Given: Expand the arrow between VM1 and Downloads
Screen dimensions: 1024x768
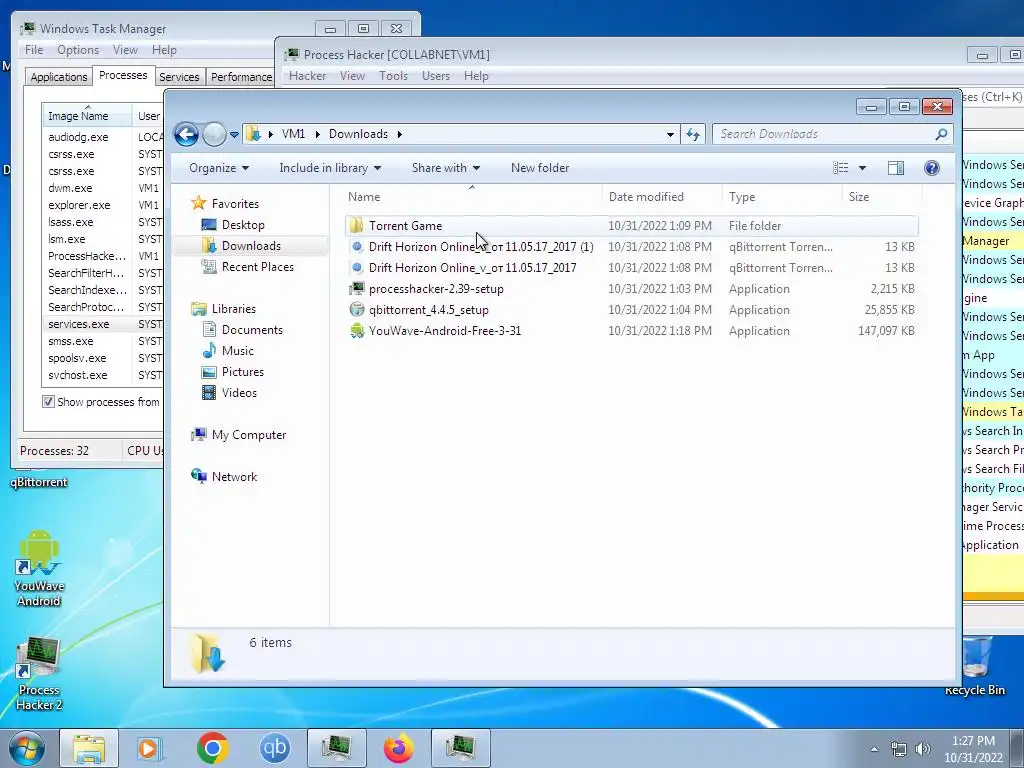Looking at the screenshot, I should (317, 134).
